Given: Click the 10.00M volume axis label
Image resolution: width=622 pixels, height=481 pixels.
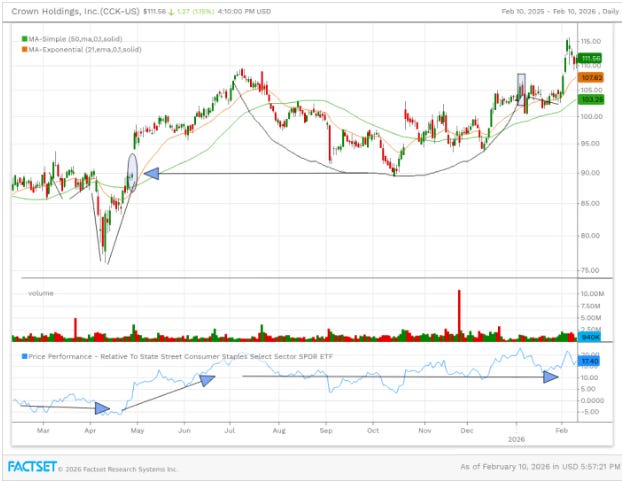Looking at the screenshot, I should (x=592, y=294).
